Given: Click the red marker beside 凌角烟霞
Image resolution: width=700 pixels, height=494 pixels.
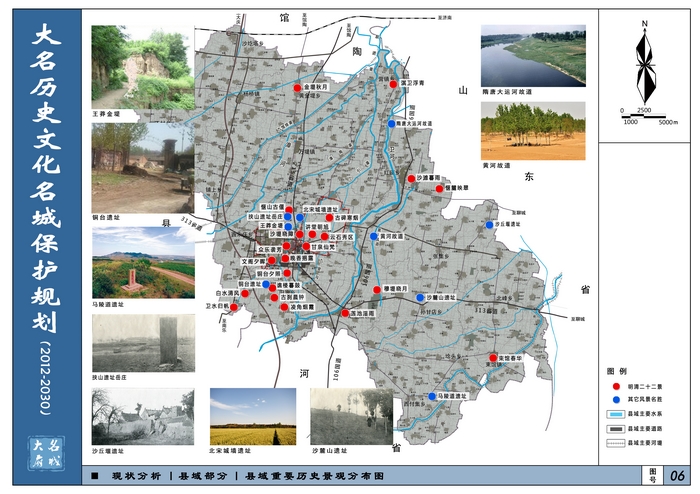Looking at the screenshot, I should [284, 307].
